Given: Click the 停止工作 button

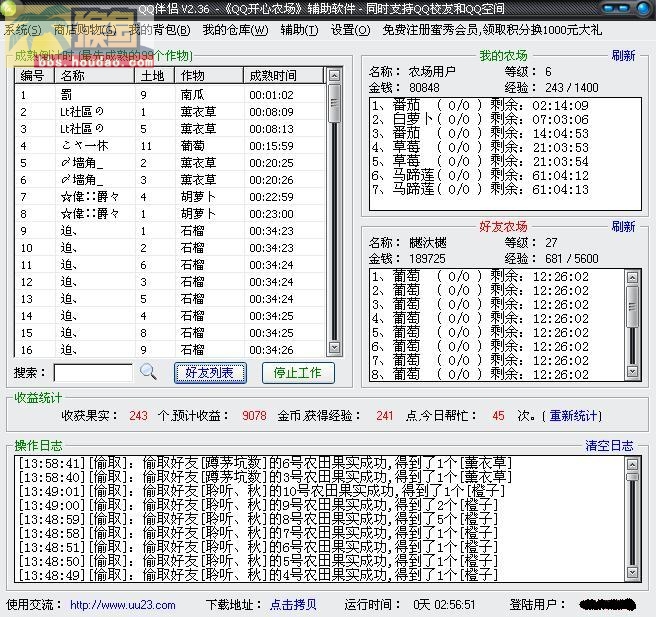Looking at the screenshot, I should tap(298, 373).
